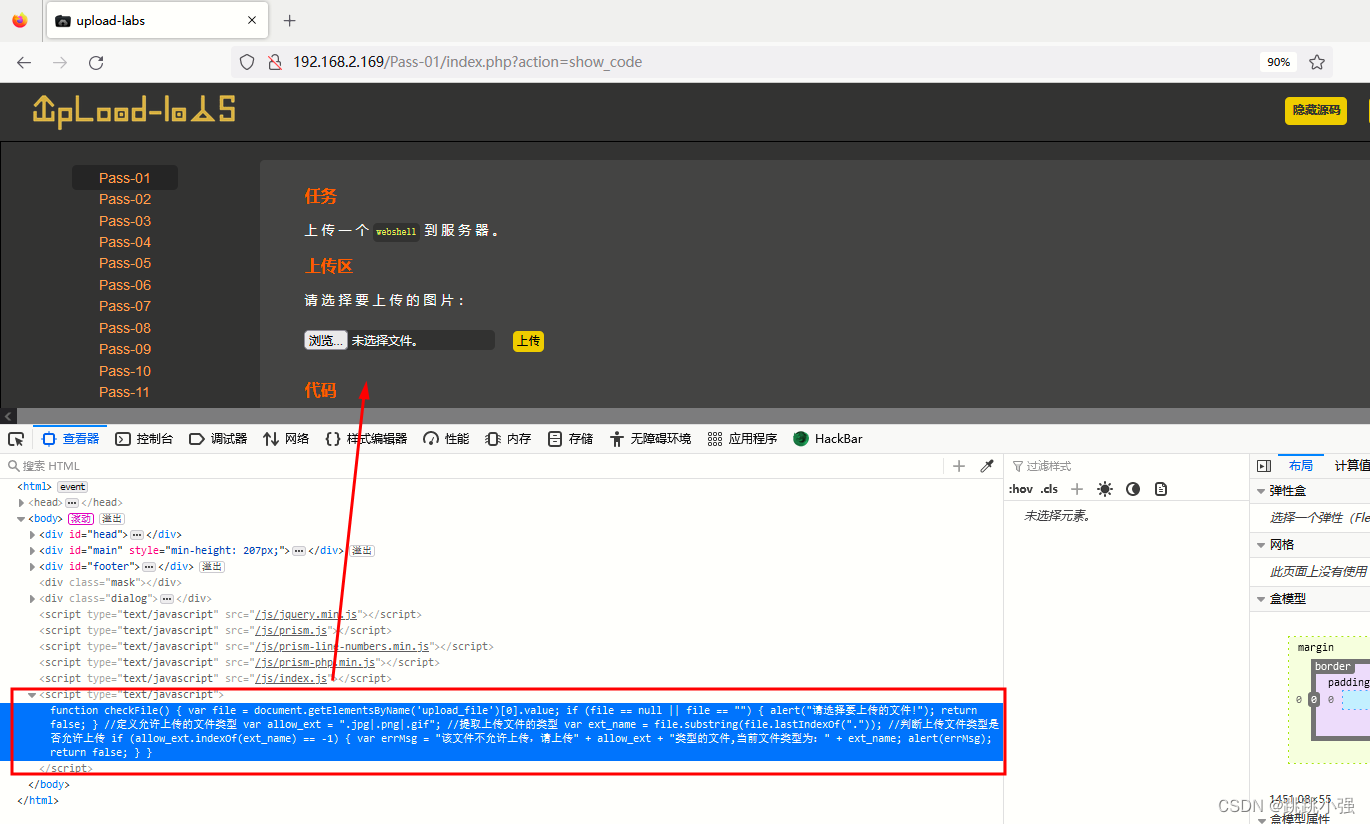
Task: Toggle dark color scheme simulation icon
Action: click(x=1133, y=489)
